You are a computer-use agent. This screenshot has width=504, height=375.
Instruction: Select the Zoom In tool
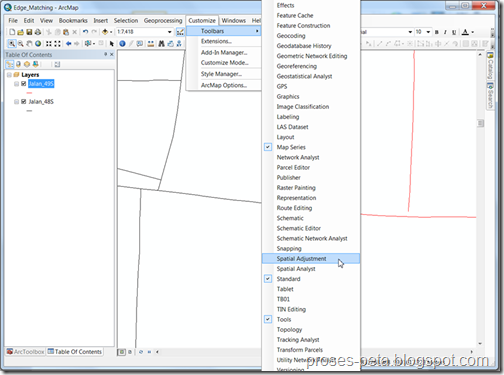tap(12, 44)
